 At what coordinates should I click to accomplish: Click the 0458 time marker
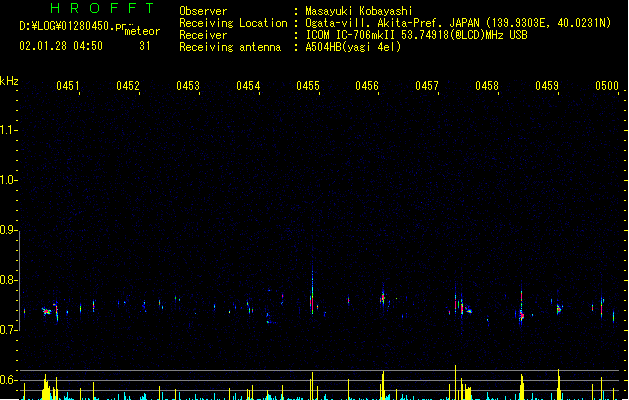[x=487, y=85]
